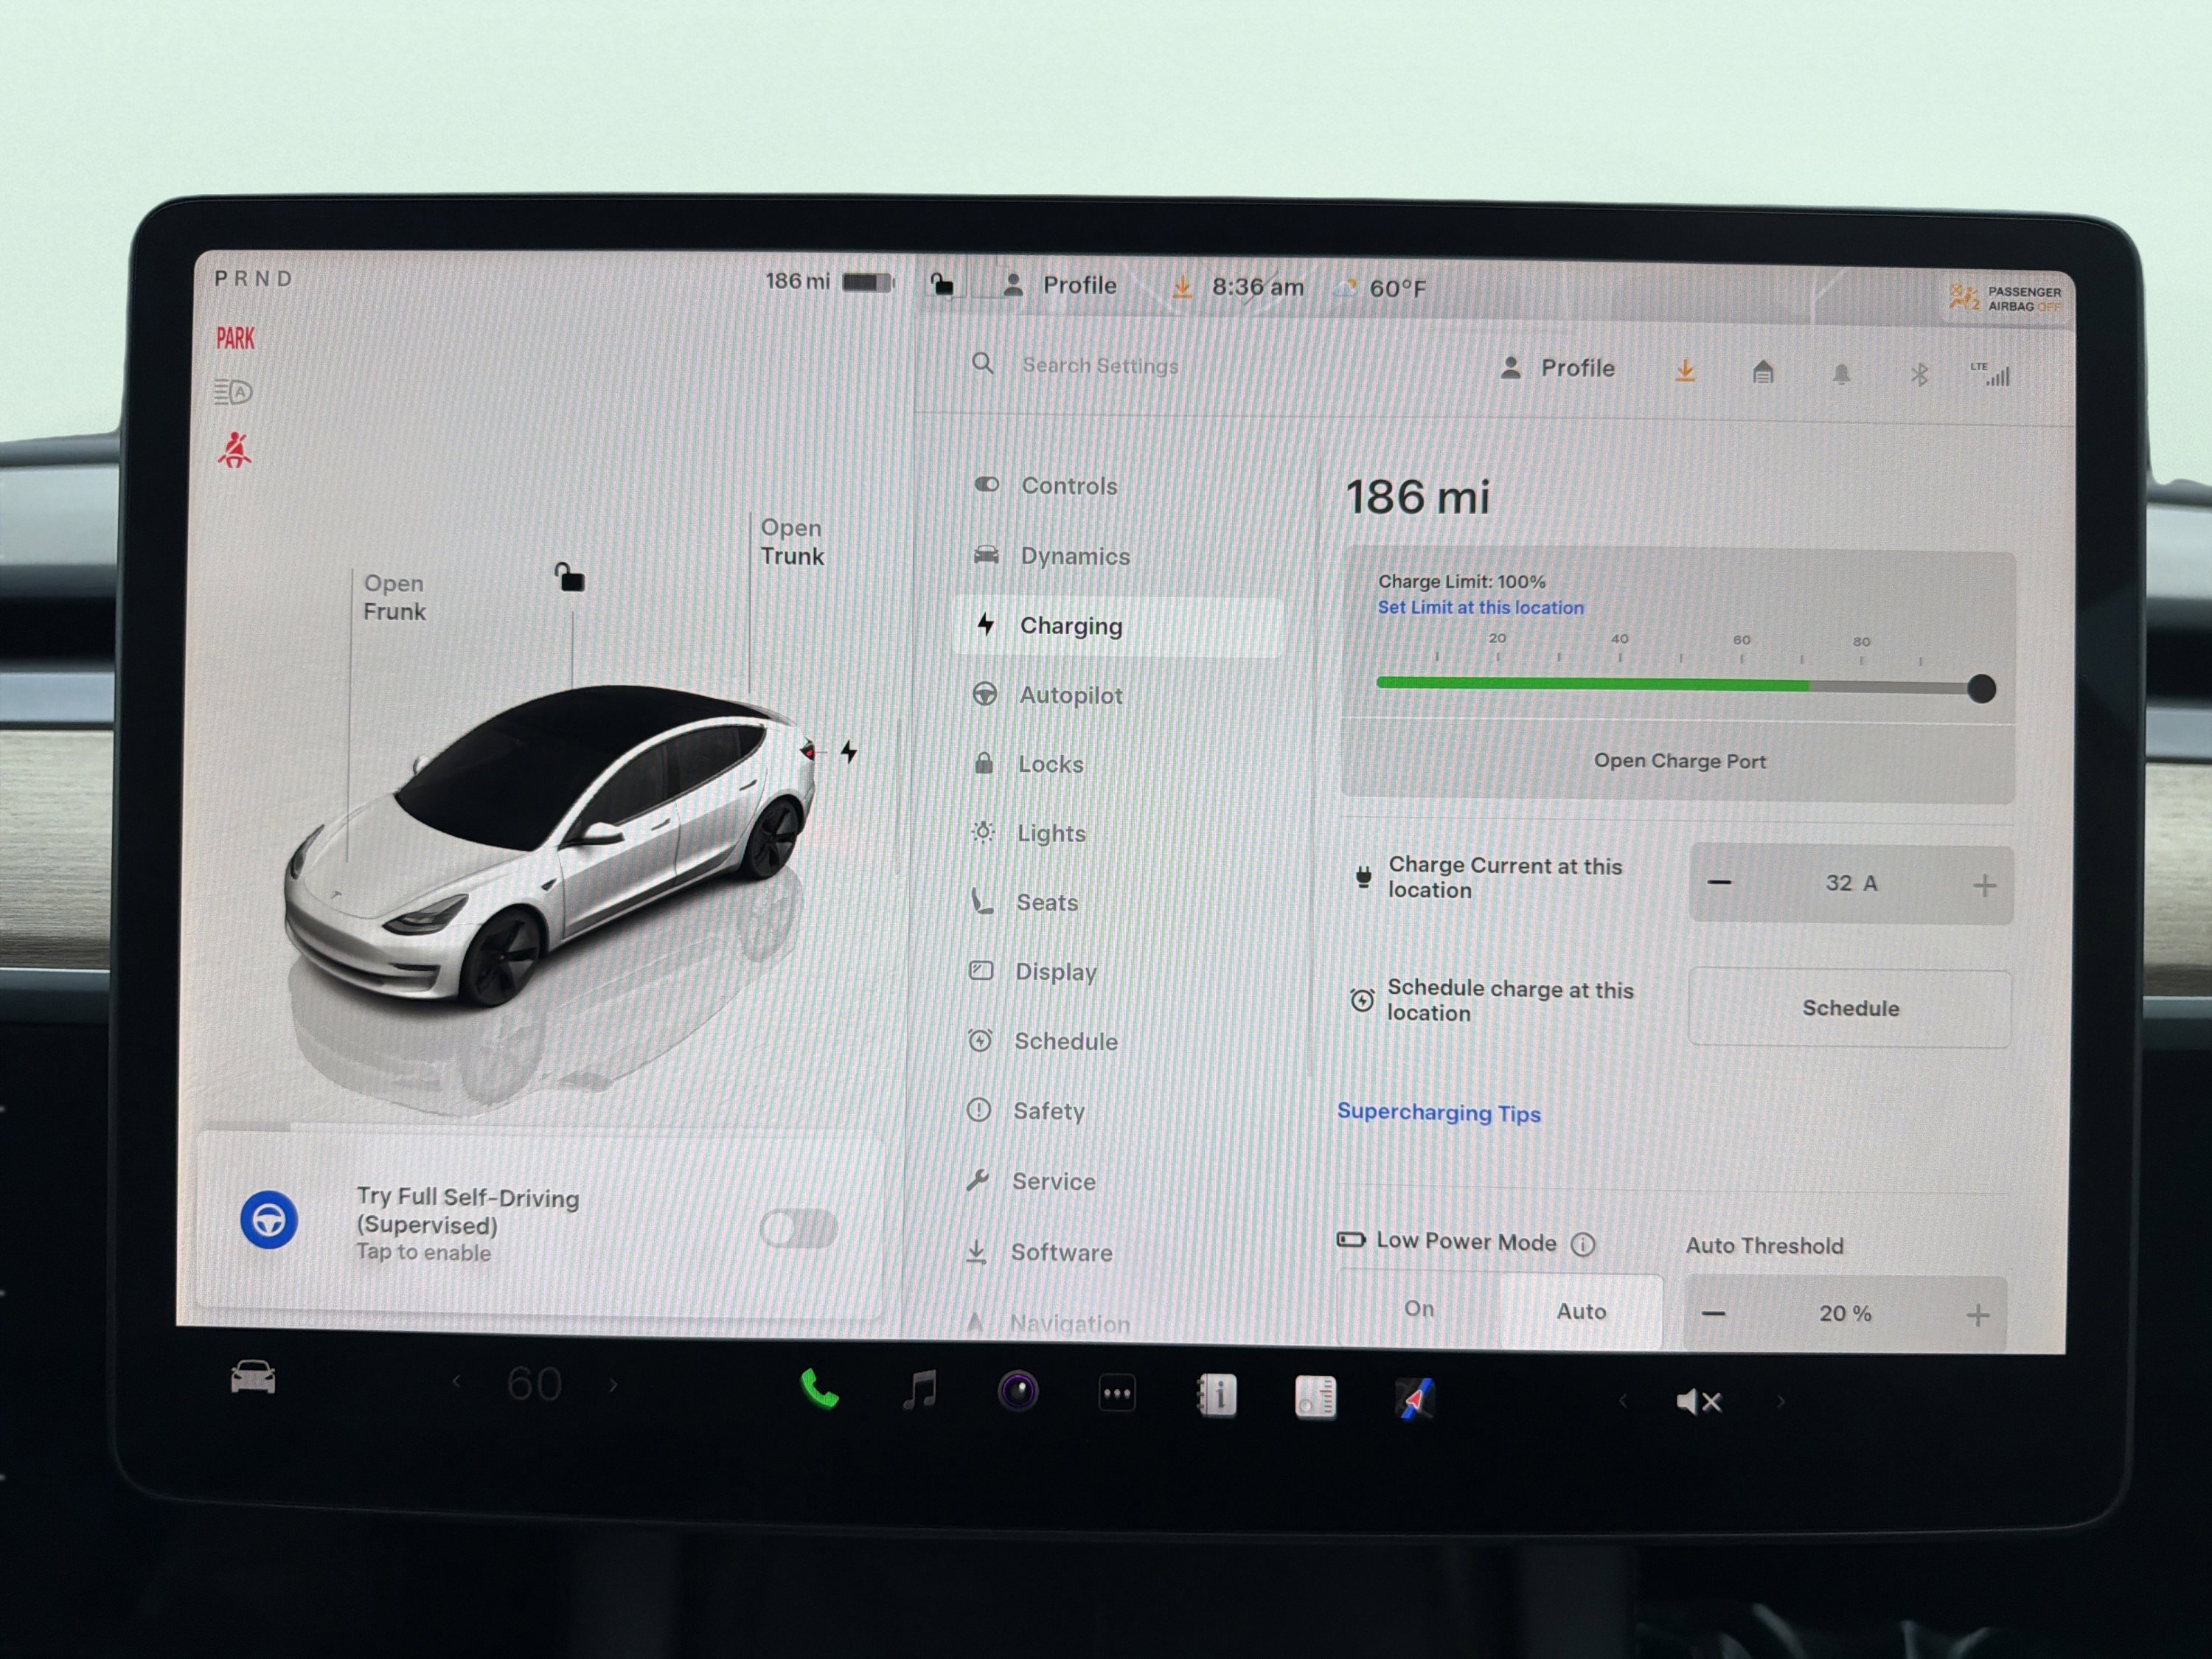
Task: Tap the Search Settings field
Action: 1100,366
